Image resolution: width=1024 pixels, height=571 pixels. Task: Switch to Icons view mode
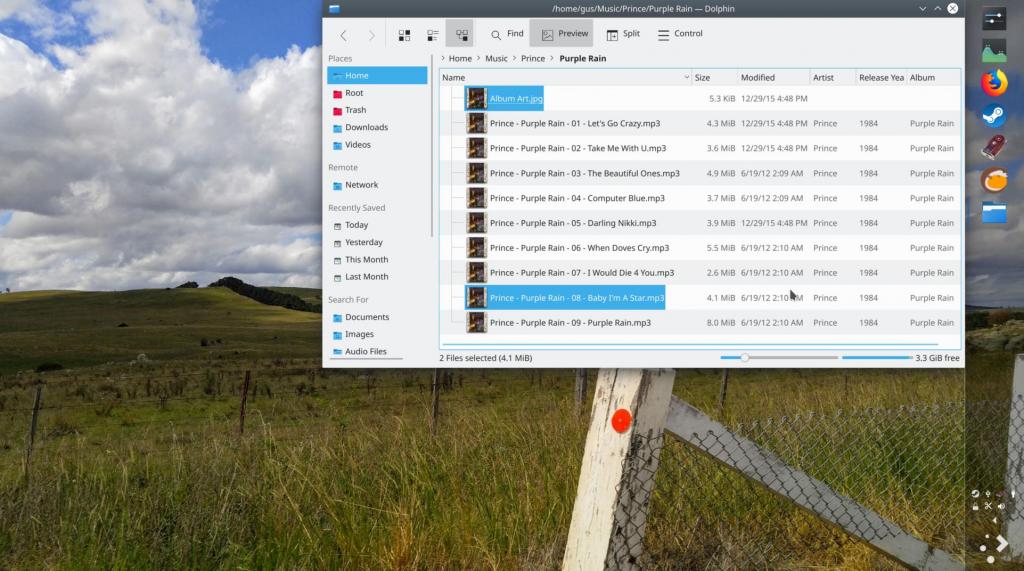tap(404, 35)
